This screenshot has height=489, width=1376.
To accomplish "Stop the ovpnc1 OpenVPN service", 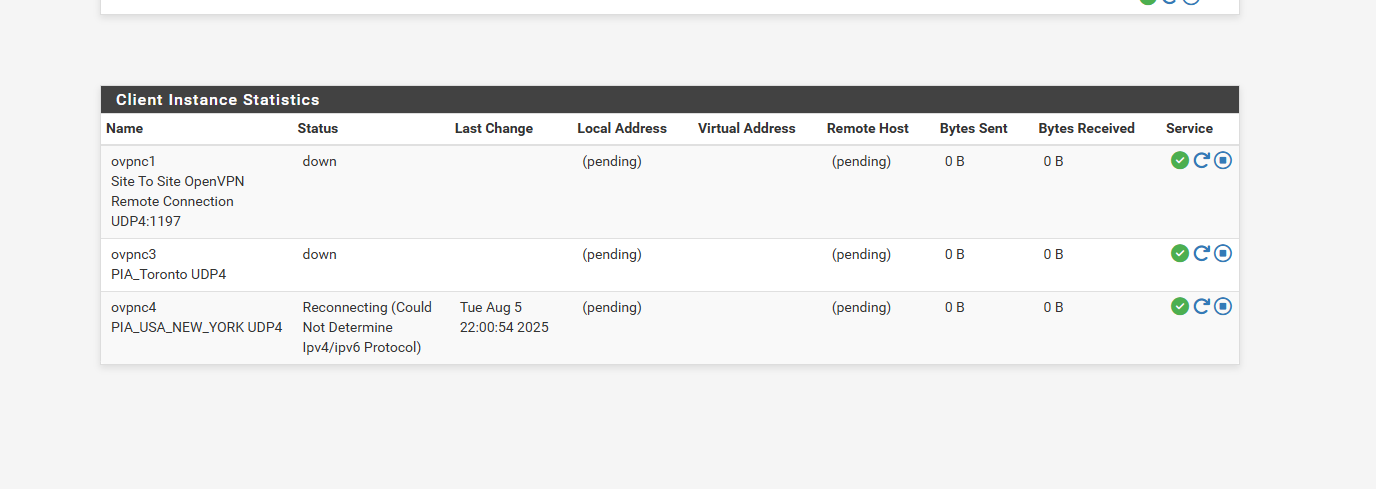I will pyautogui.click(x=1223, y=160).
